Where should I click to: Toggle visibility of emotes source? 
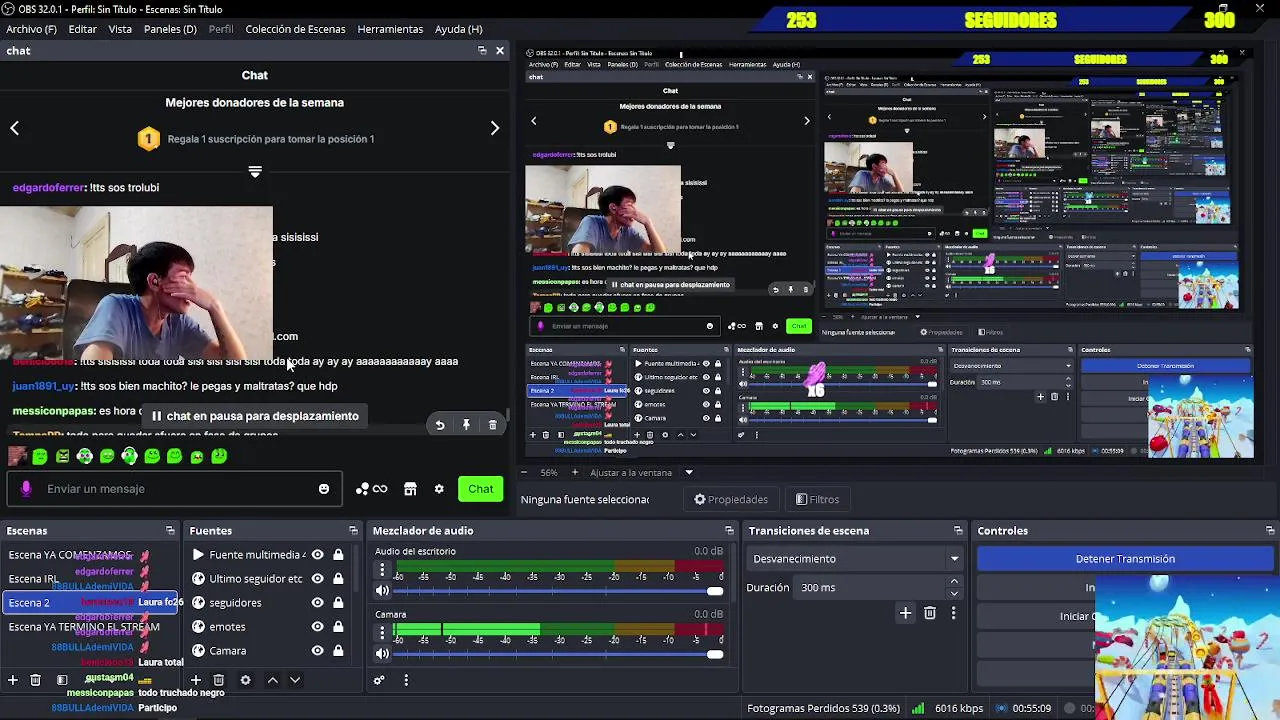(x=318, y=627)
